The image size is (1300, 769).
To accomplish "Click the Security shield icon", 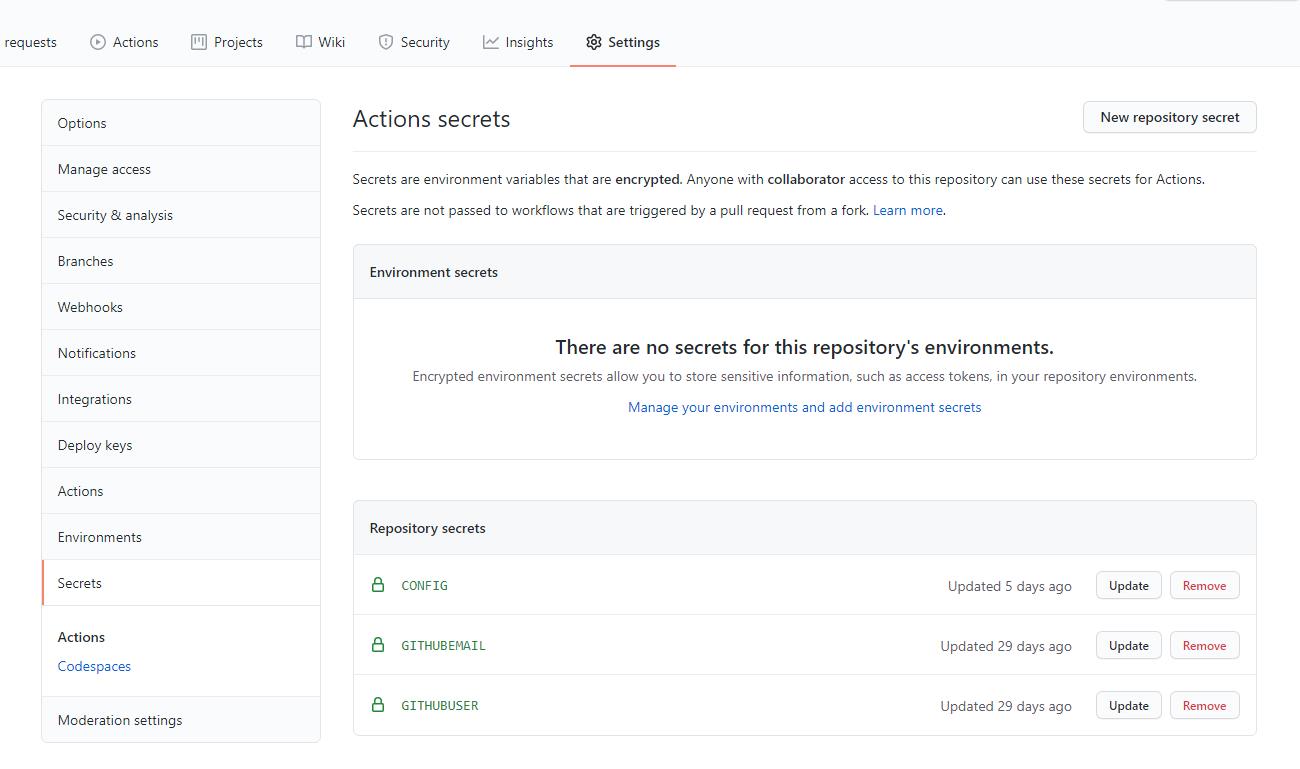I will [x=386, y=42].
